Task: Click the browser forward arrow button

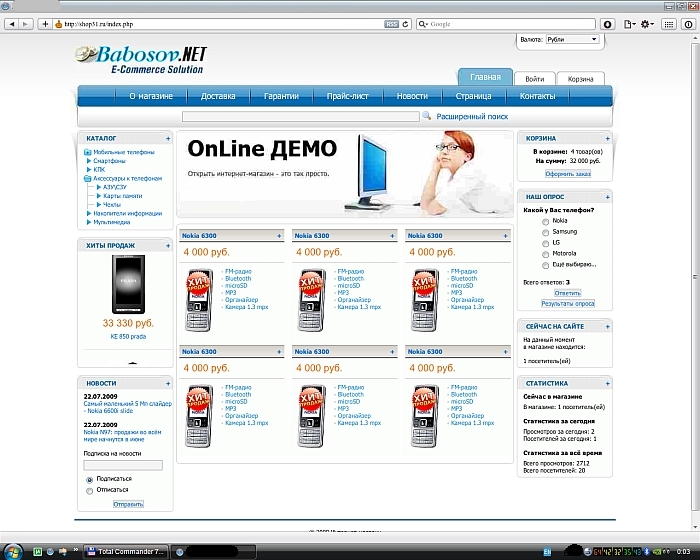Action: point(25,24)
